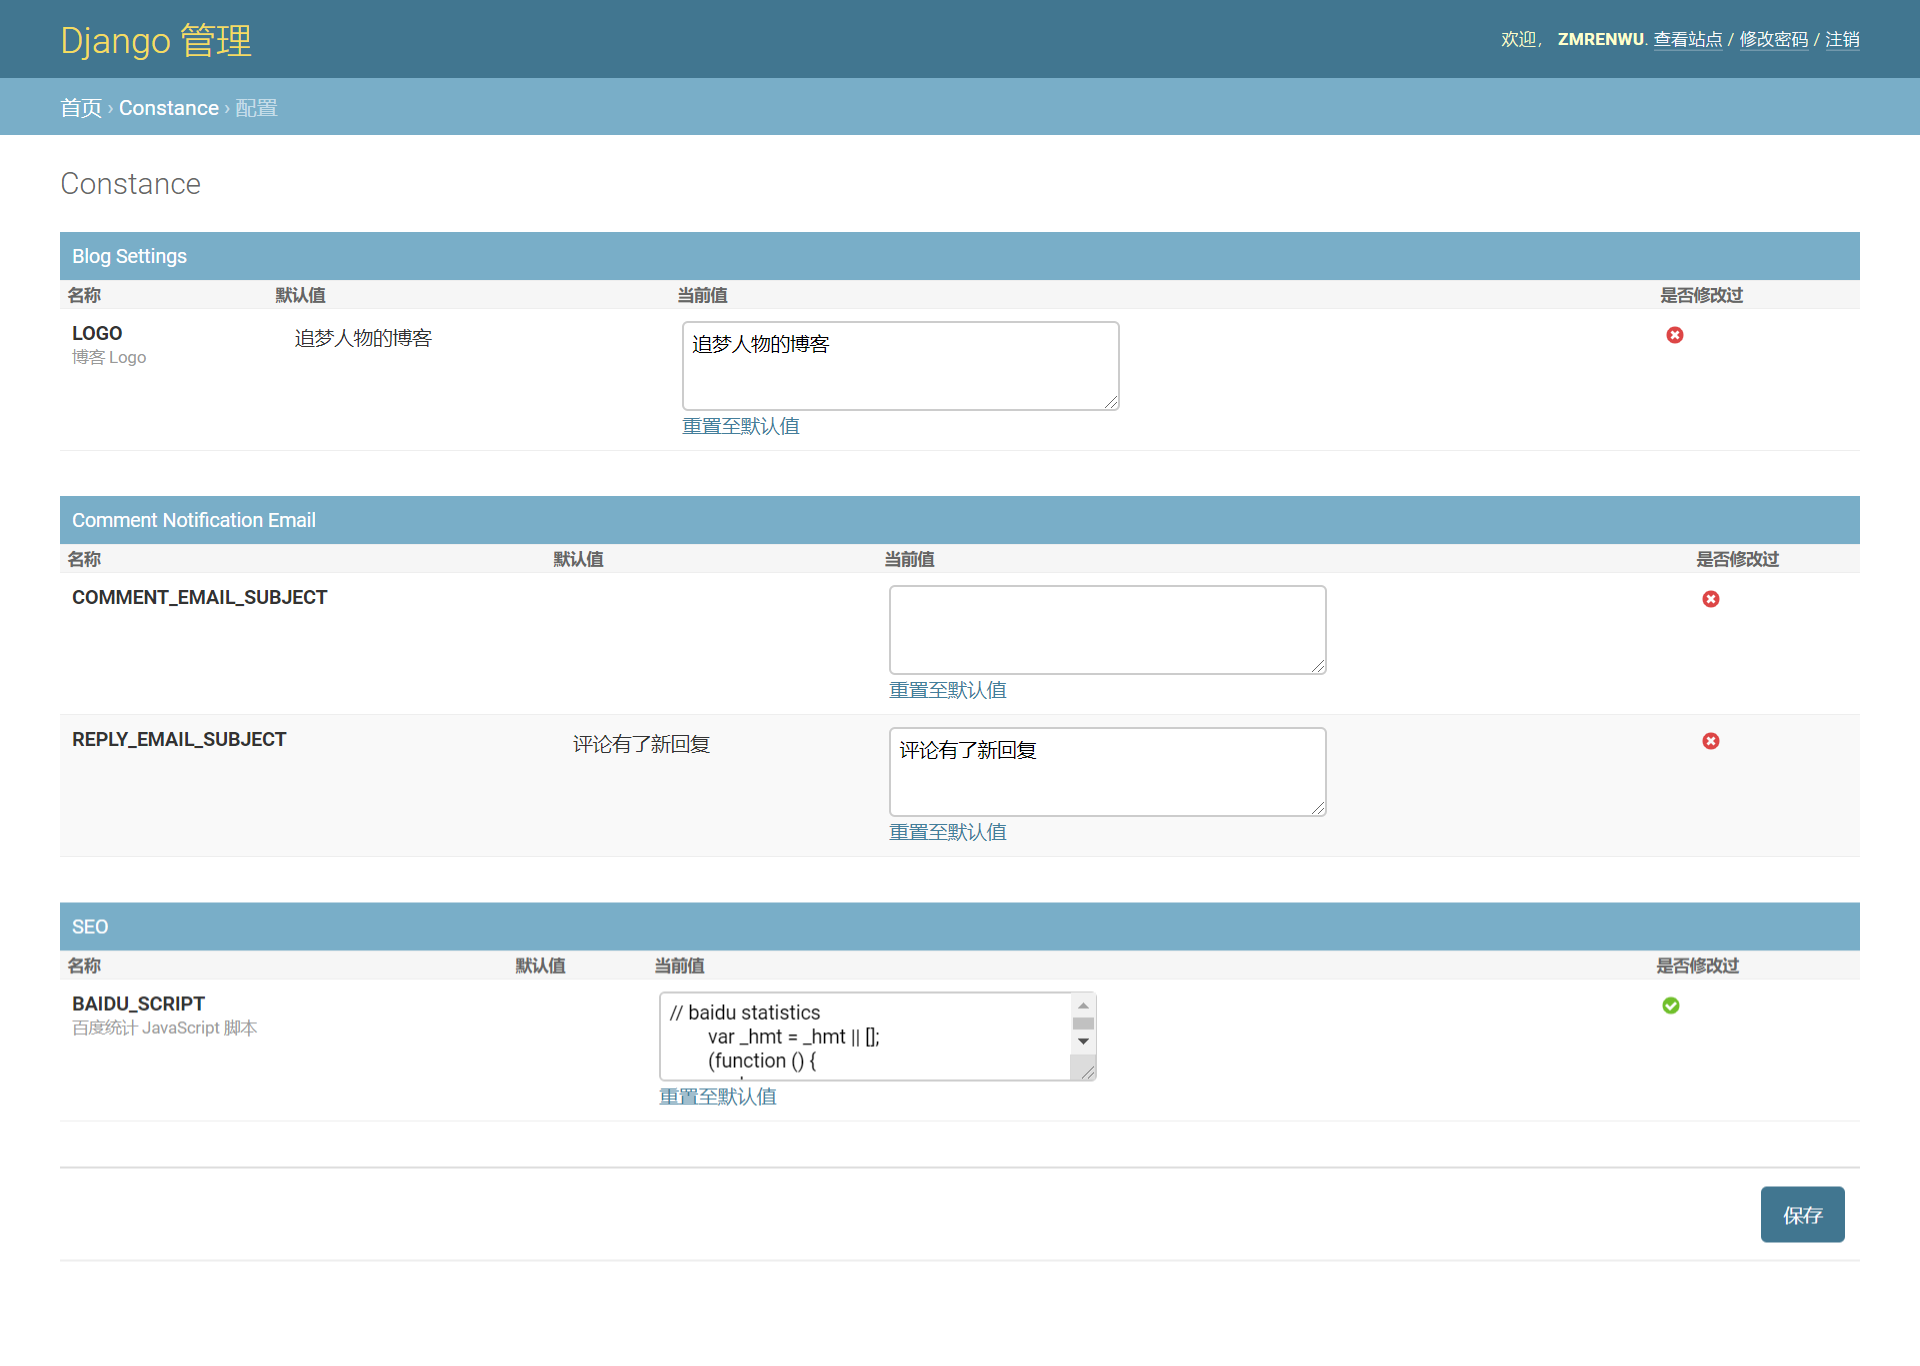
Task: Click the SEO section header
Action: 960,927
